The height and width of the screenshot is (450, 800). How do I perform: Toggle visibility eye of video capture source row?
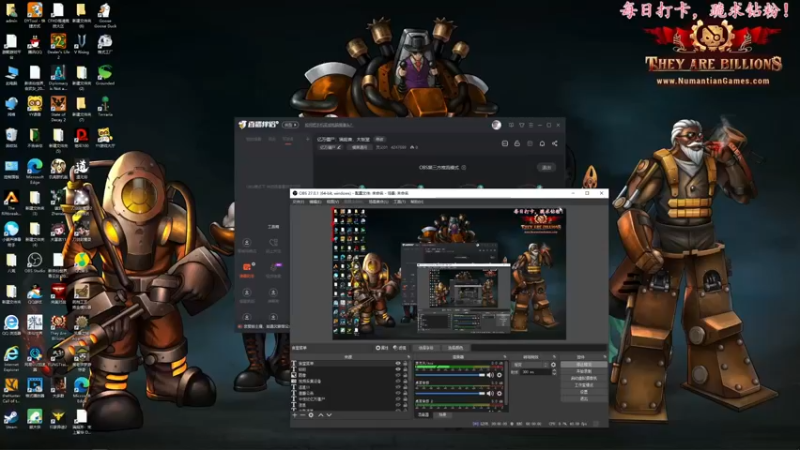pyautogui.click(x=398, y=381)
